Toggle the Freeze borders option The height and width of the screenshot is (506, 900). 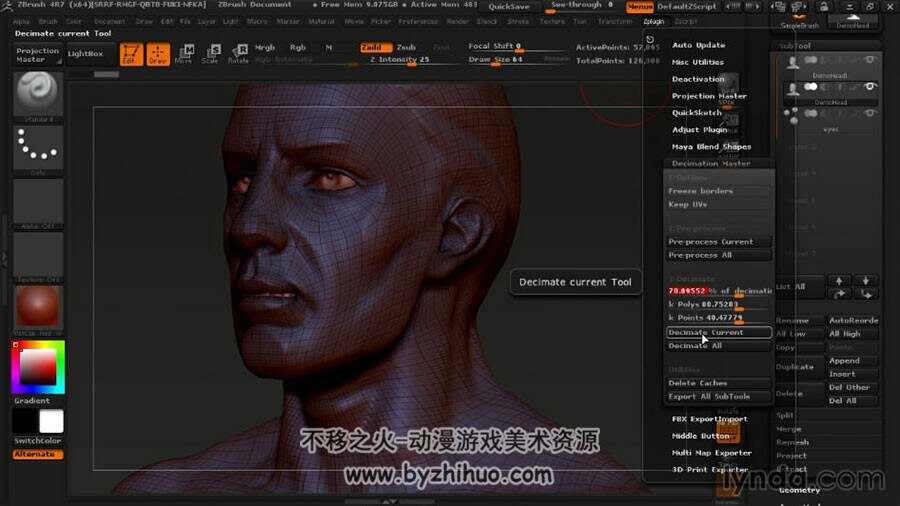pyautogui.click(x=719, y=191)
